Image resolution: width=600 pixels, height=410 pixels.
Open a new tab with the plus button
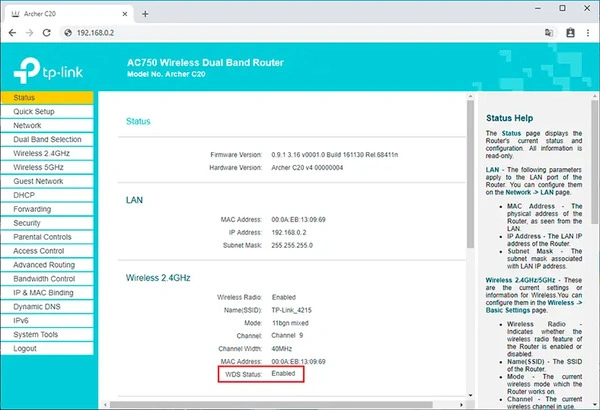pos(145,14)
